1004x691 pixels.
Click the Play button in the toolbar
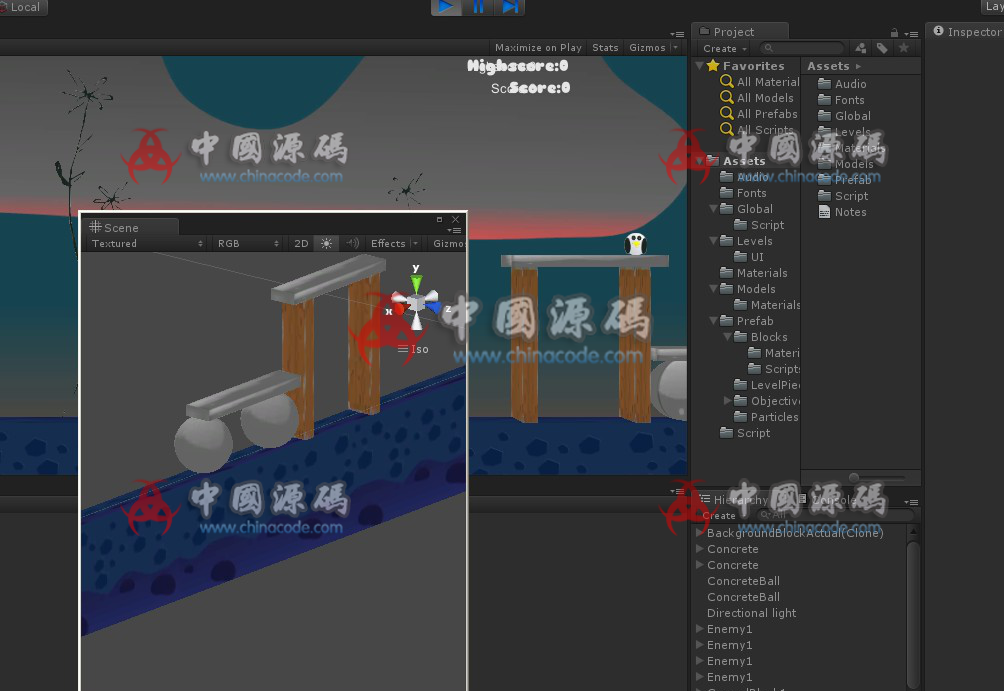446,7
